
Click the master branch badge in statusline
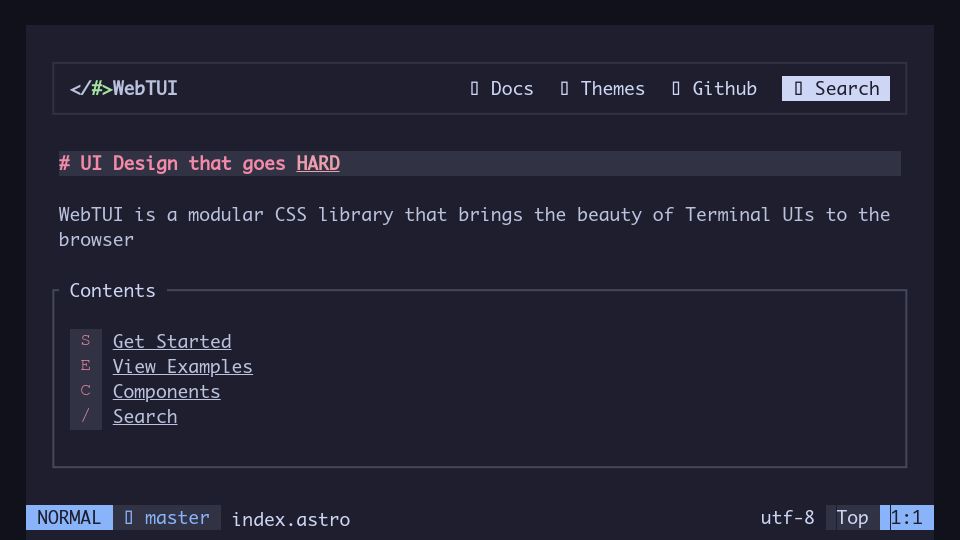[167, 518]
